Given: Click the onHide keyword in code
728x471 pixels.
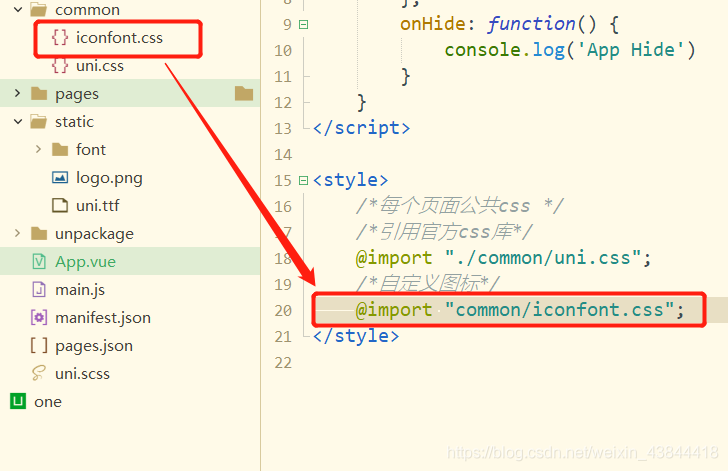Looking at the screenshot, I should coord(433,24).
